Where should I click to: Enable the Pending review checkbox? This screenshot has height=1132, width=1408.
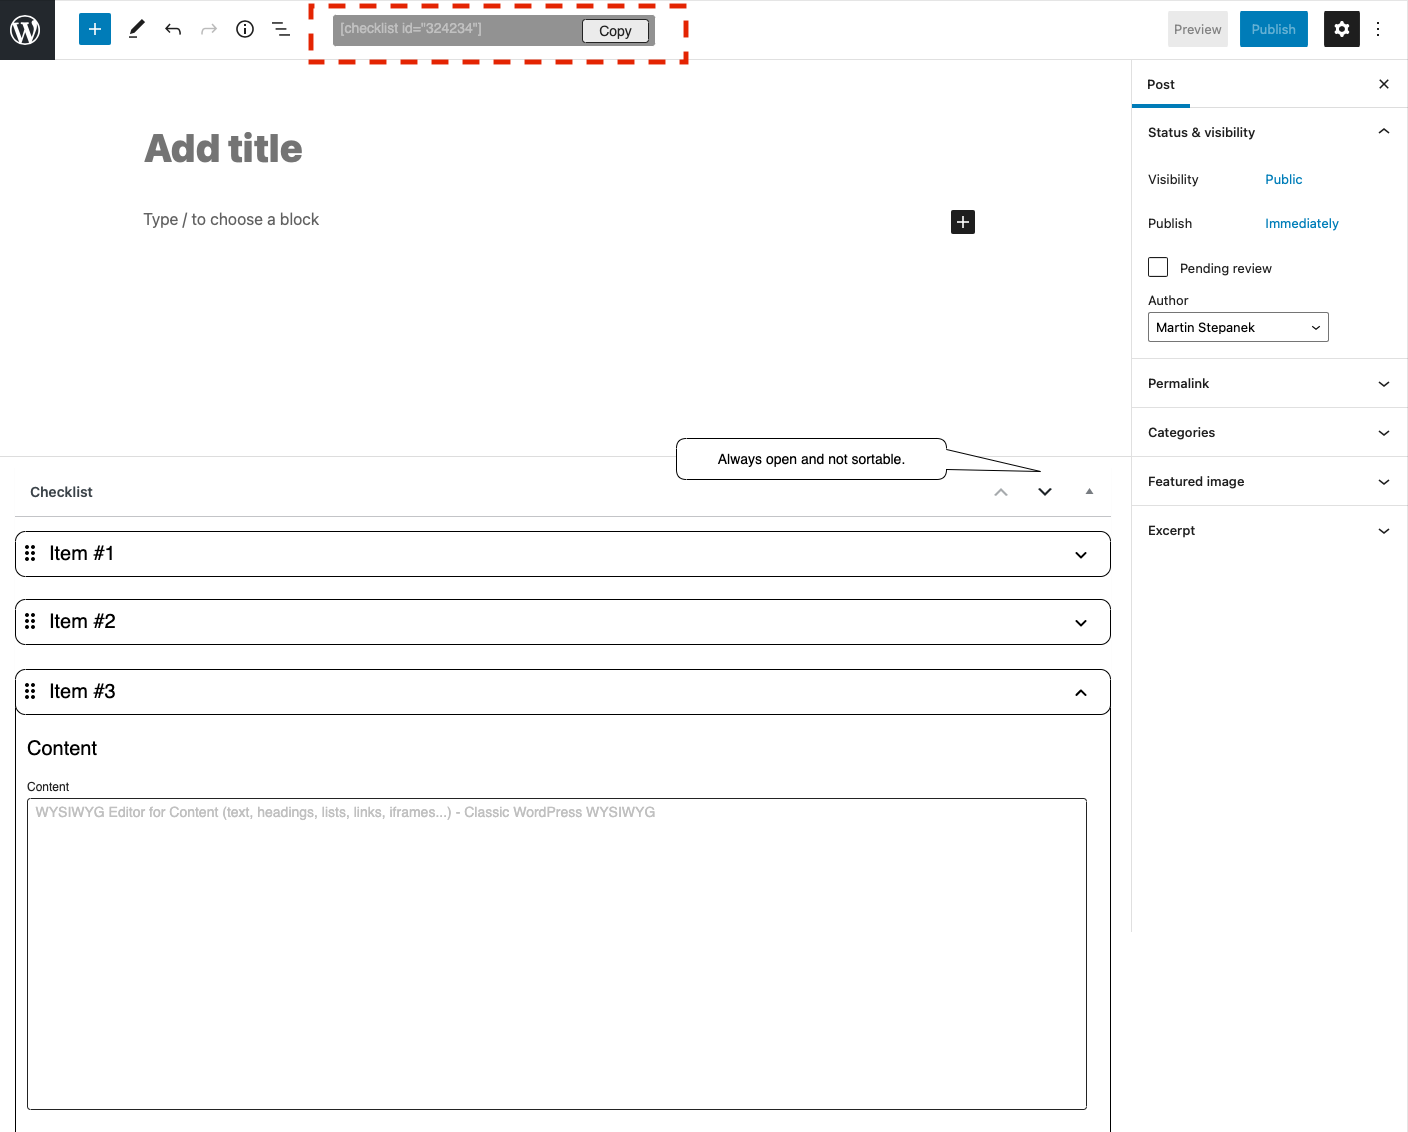1157,267
